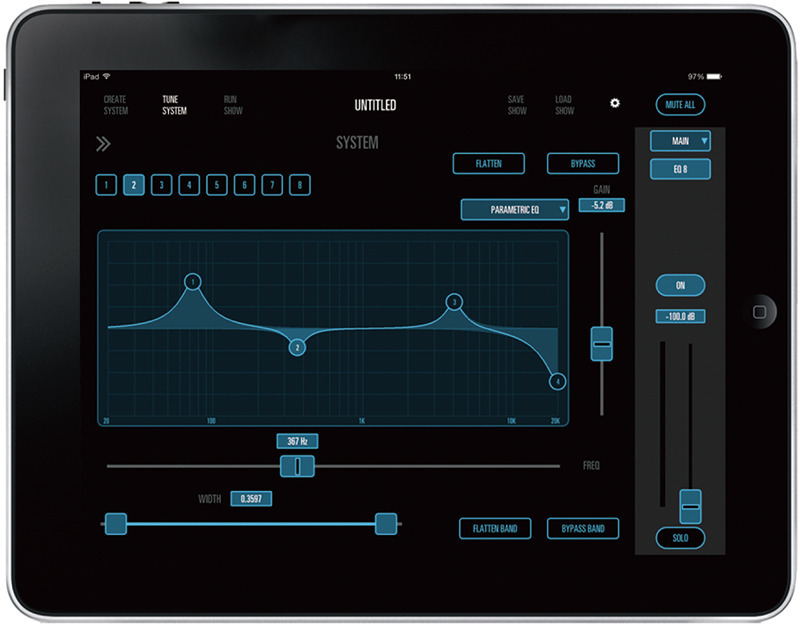Select band 2 button
The height and width of the screenshot is (626, 800).
tap(134, 185)
